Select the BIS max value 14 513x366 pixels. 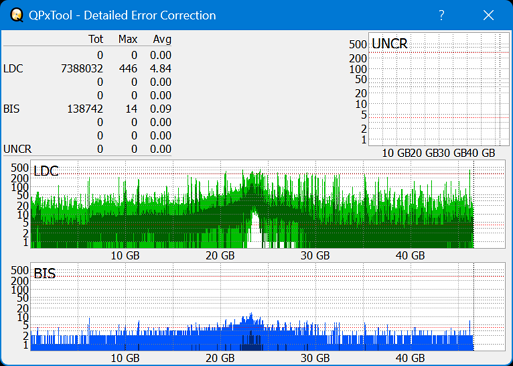click(131, 109)
